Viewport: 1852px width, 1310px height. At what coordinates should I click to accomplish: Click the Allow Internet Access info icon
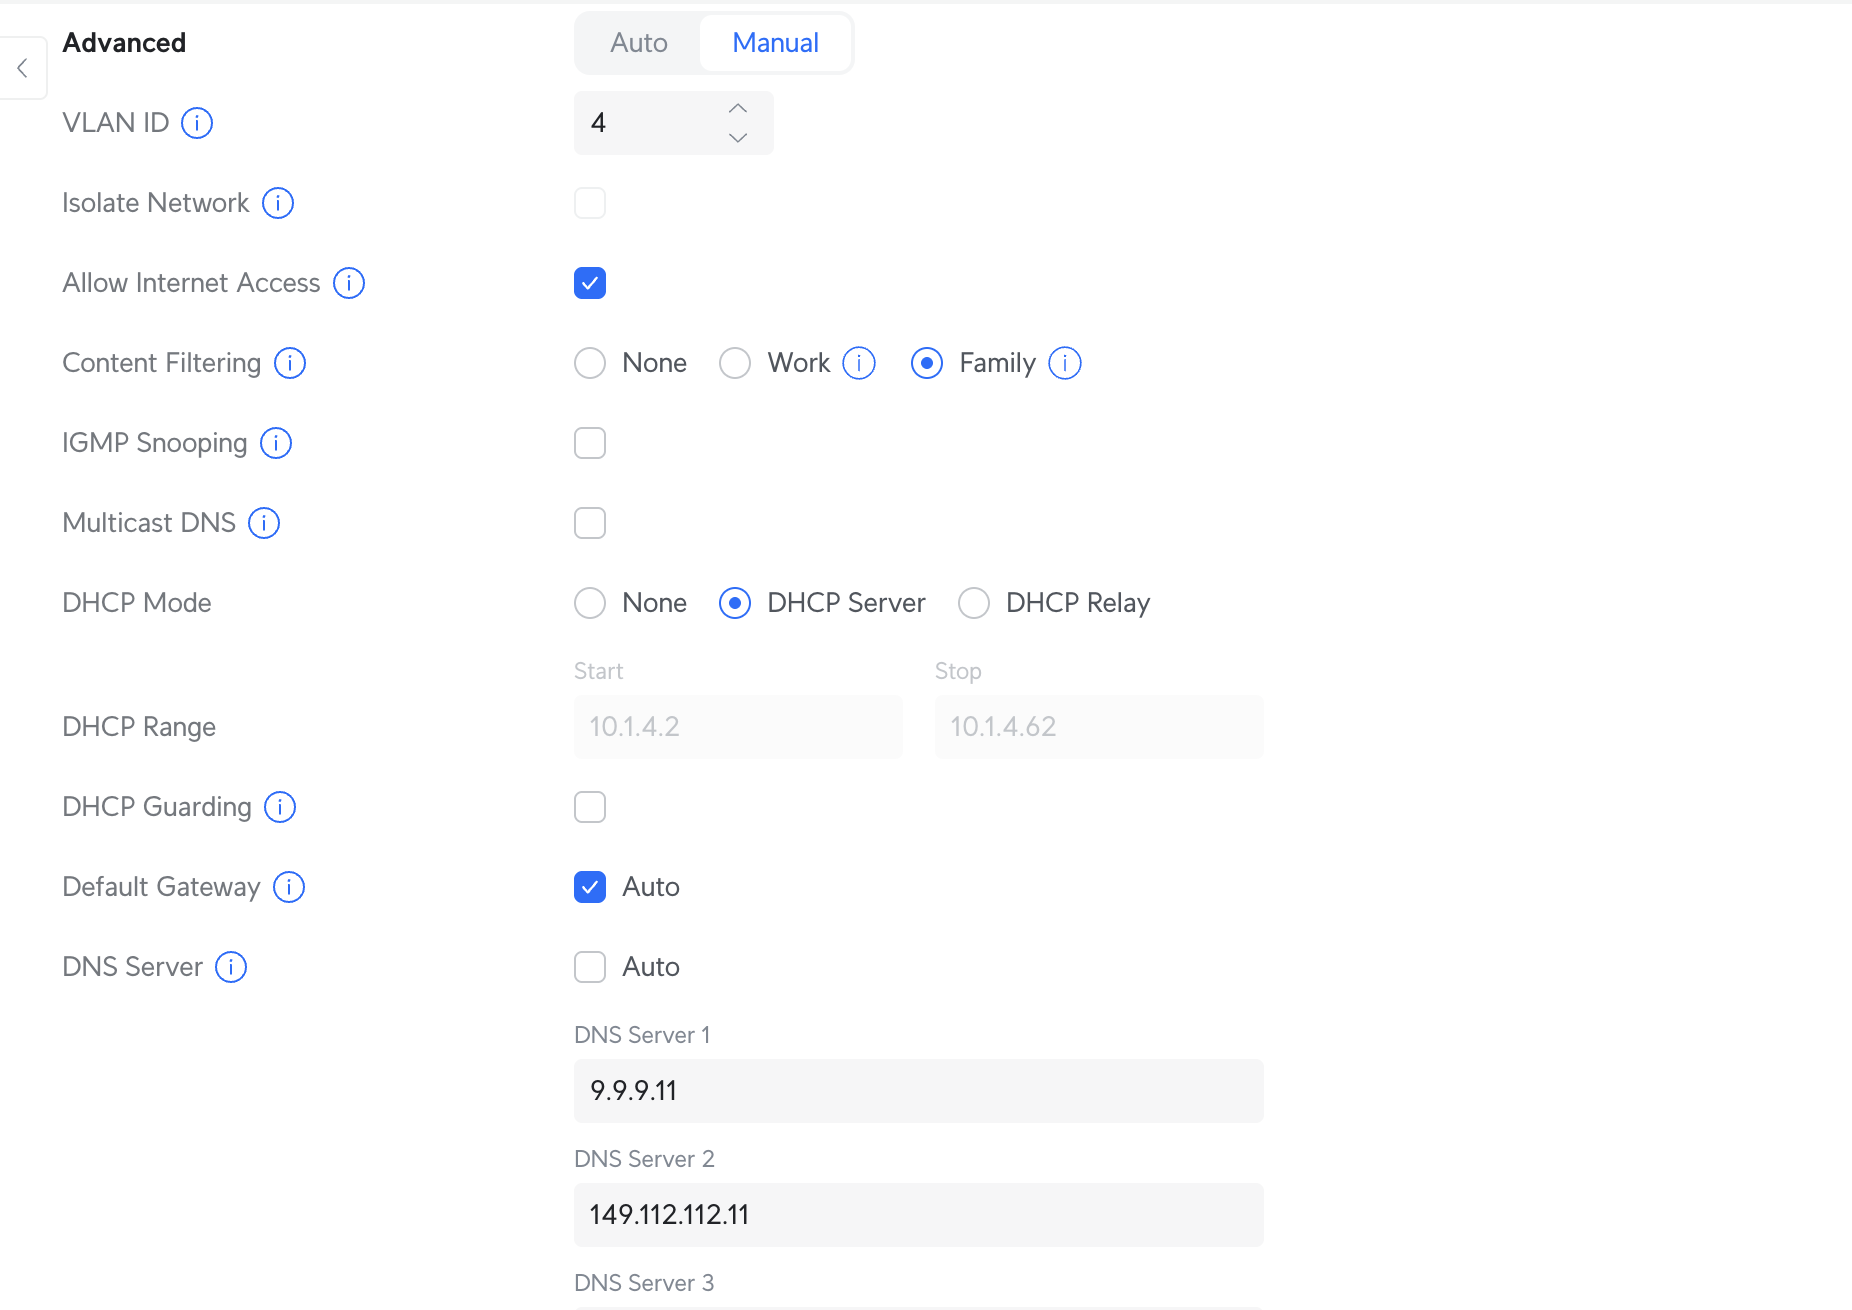(x=349, y=283)
